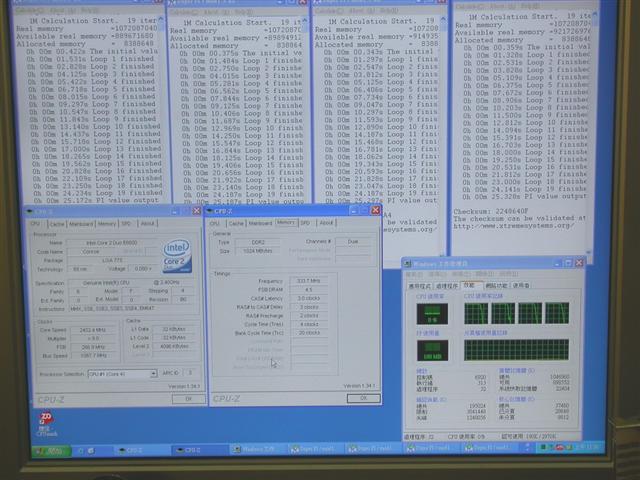Viewport: 640px width, 480px height.
Task: Click the CPU usage gauge in Task Manager
Action: (432, 313)
